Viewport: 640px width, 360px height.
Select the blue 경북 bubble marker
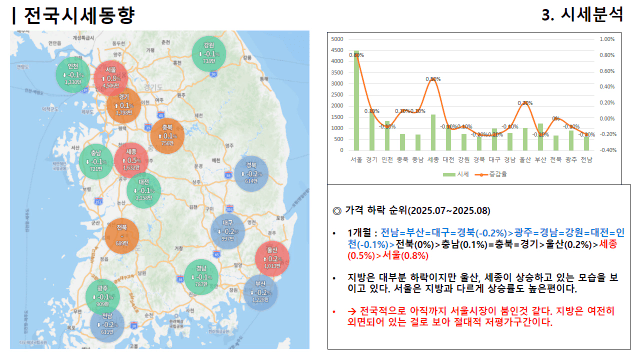pyautogui.click(x=251, y=174)
